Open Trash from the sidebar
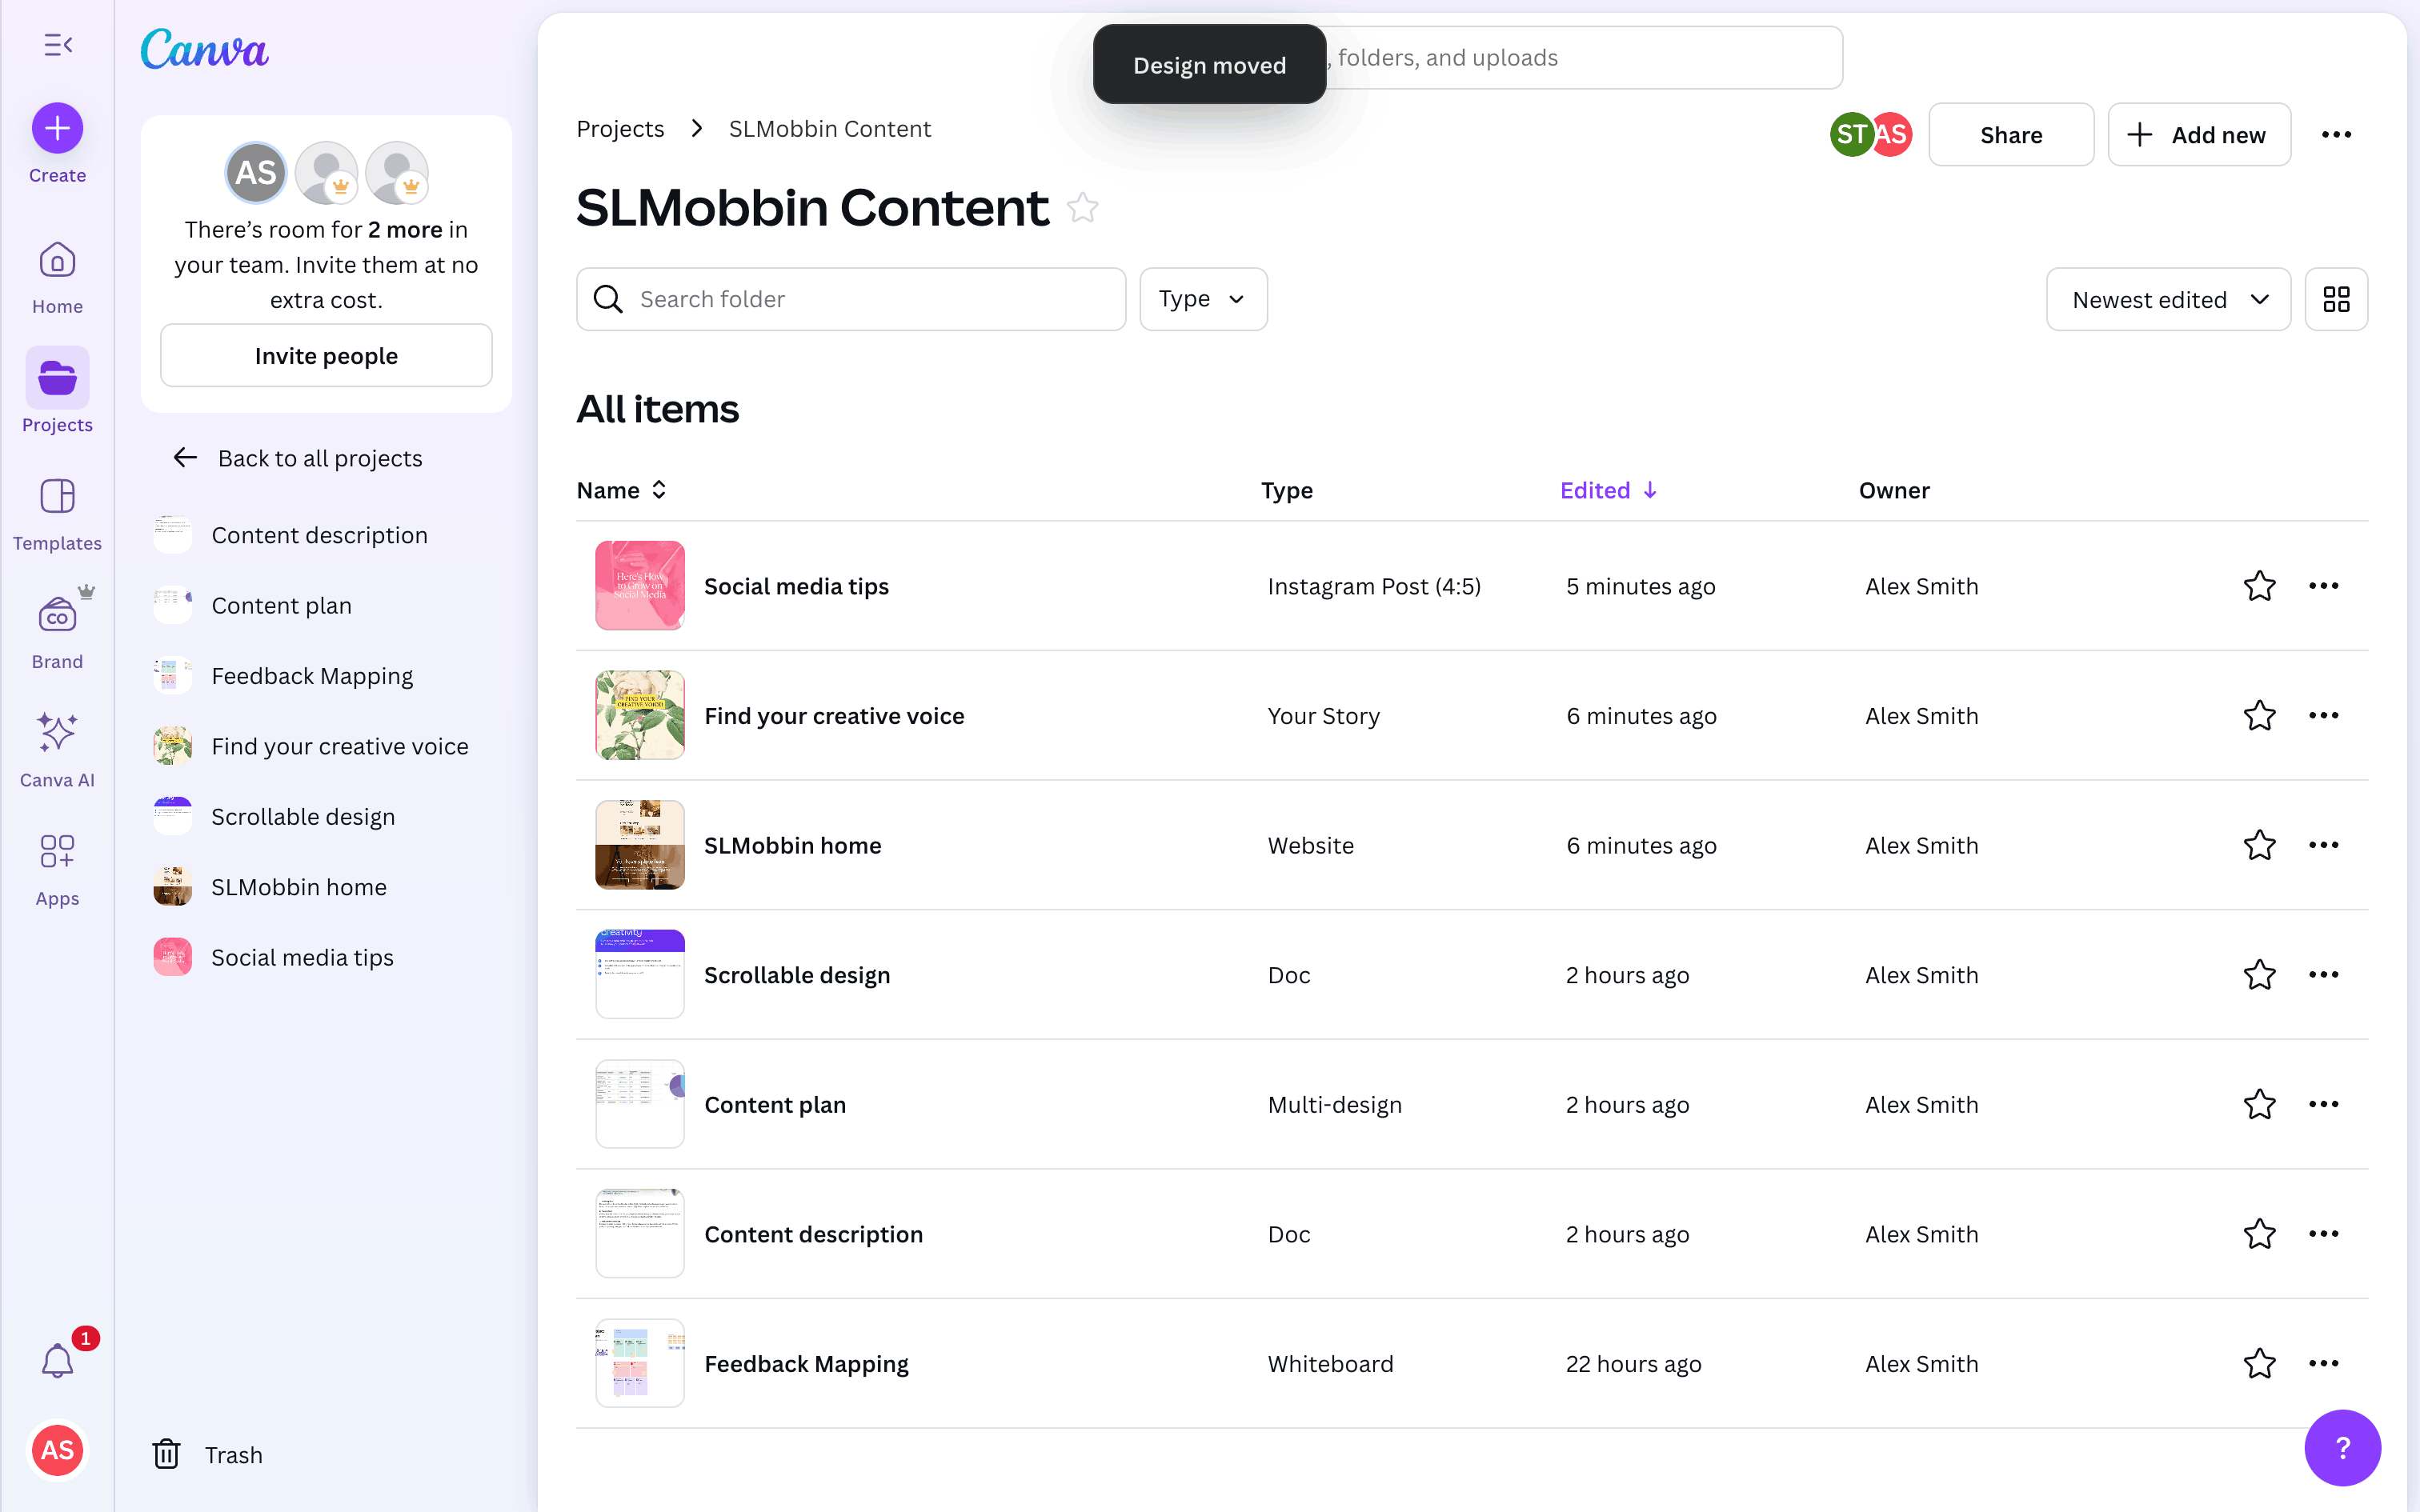 [x=208, y=1454]
